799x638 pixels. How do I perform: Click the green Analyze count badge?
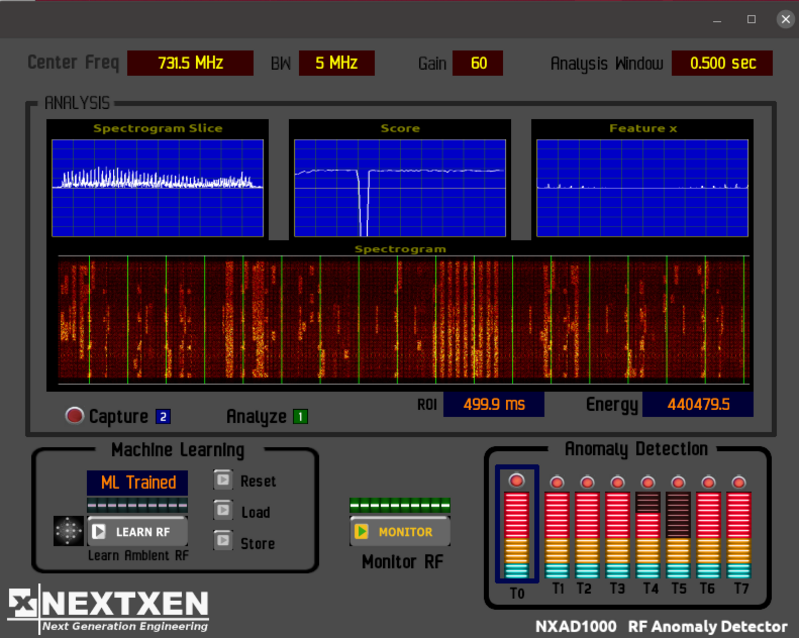tap(300, 417)
